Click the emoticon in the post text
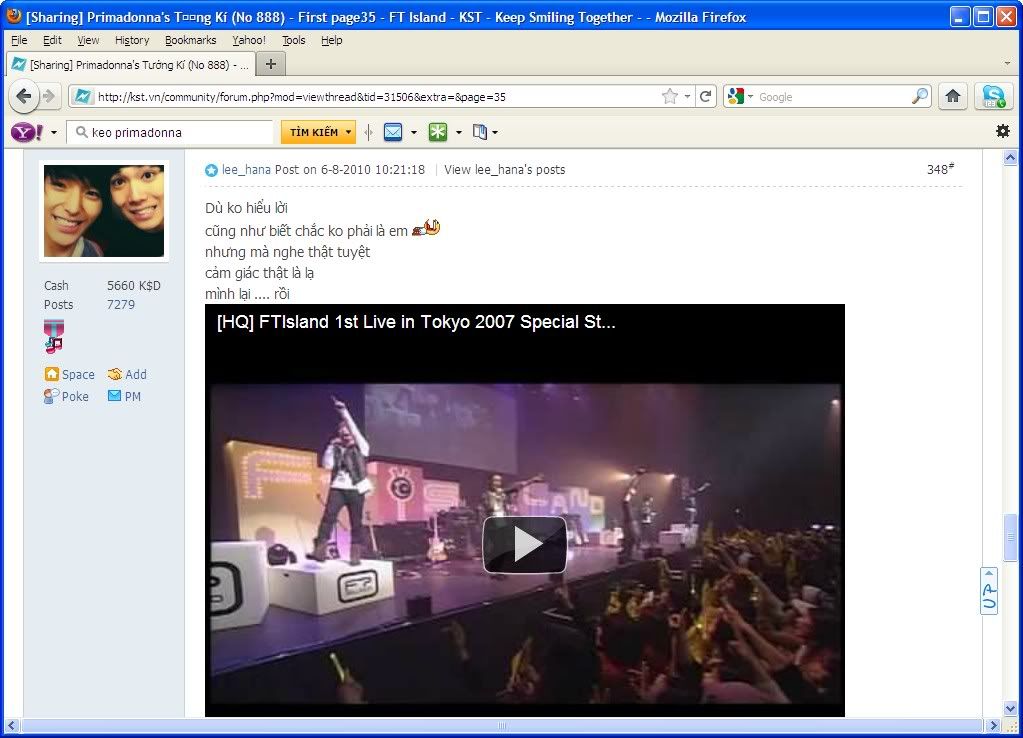This screenshot has height=738, width=1023. [426, 228]
